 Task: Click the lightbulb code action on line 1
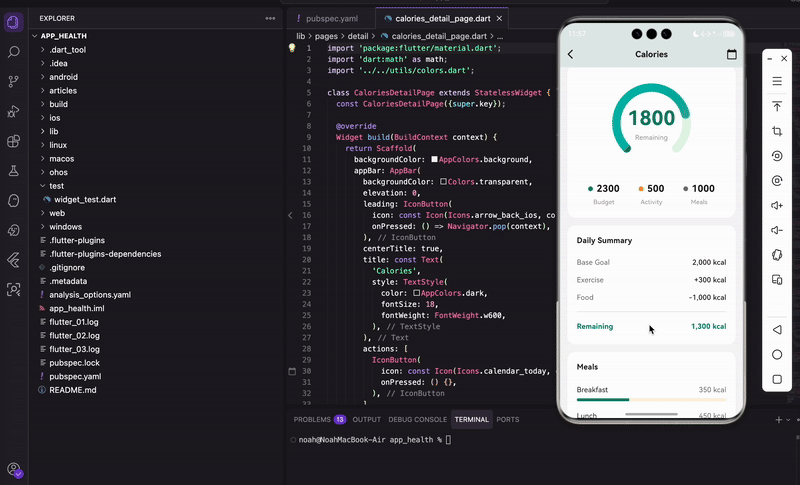pyautogui.click(x=292, y=48)
